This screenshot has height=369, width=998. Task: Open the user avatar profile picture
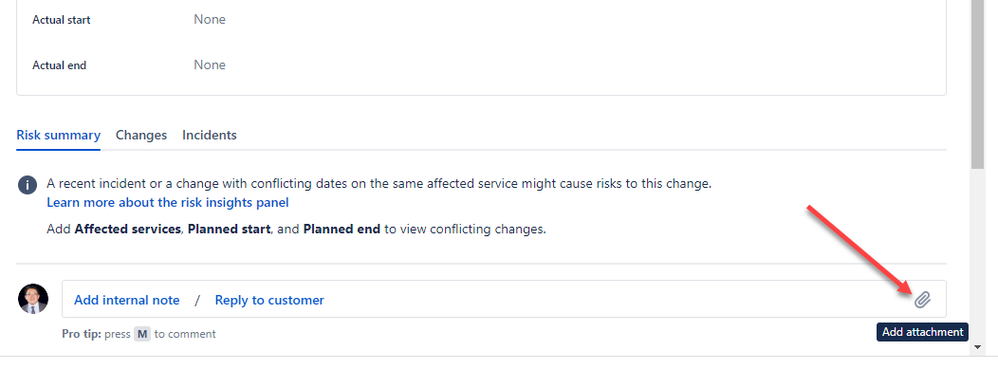33,299
